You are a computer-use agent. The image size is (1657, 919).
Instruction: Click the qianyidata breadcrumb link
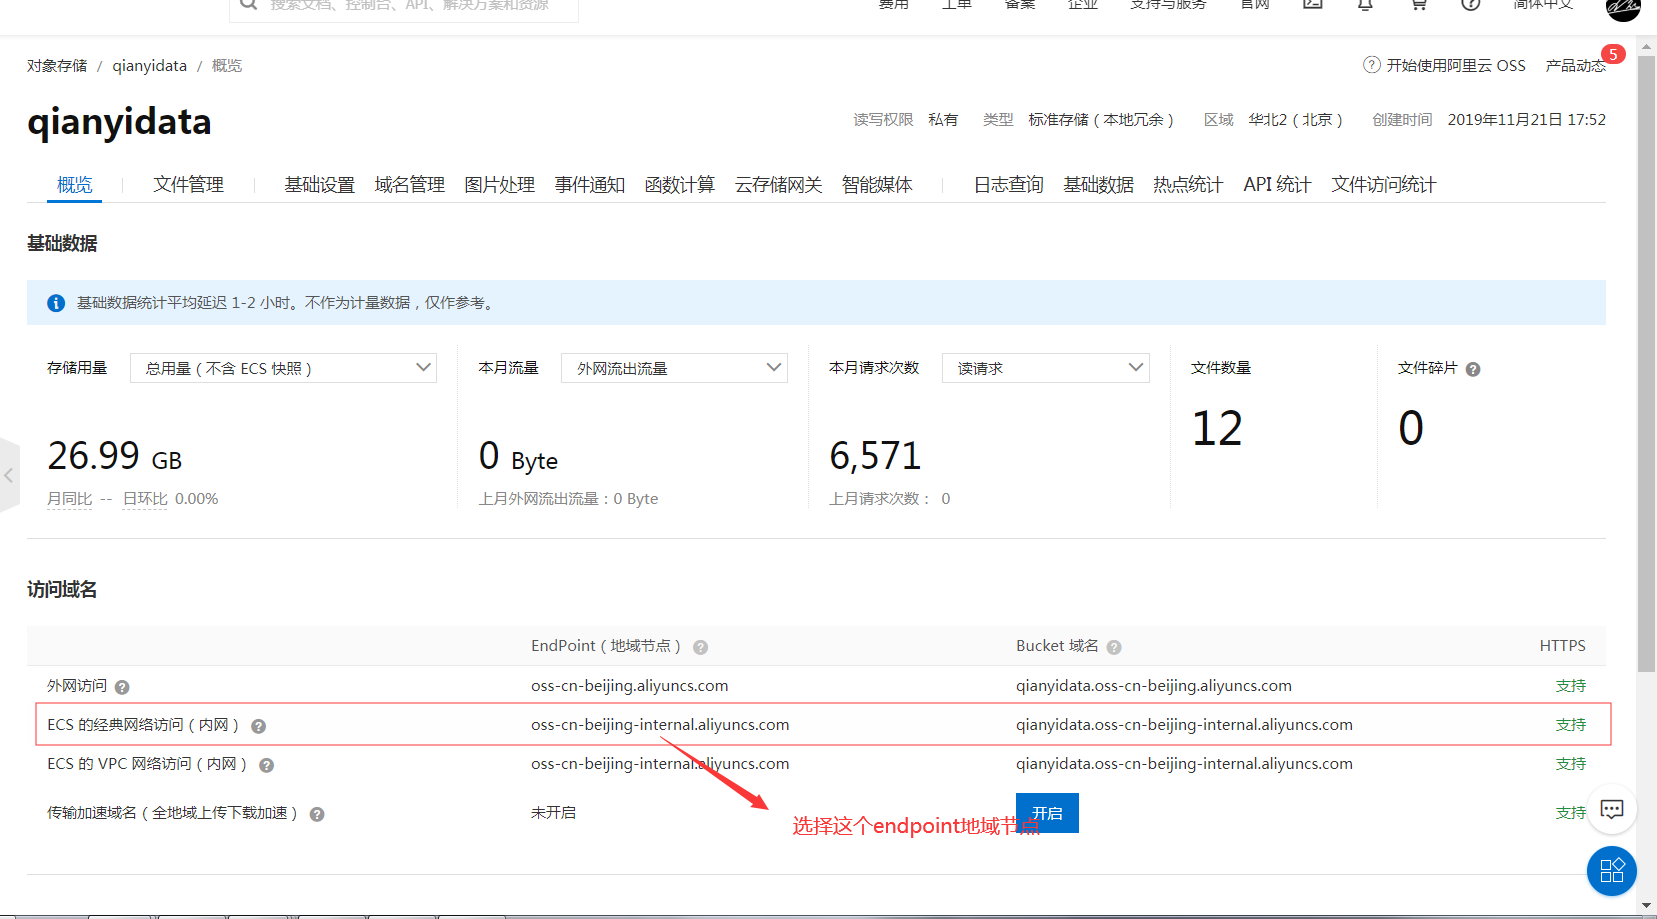point(149,65)
